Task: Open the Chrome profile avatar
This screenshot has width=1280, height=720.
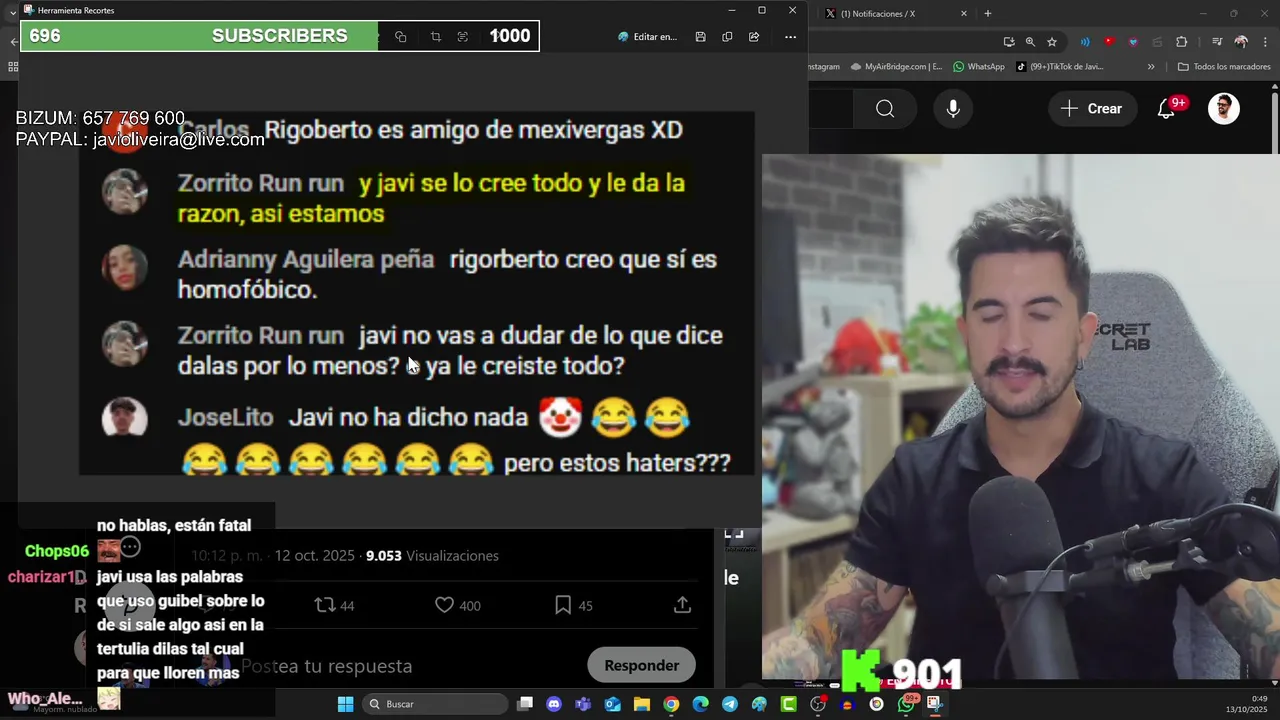Action: coord(1241,42)
